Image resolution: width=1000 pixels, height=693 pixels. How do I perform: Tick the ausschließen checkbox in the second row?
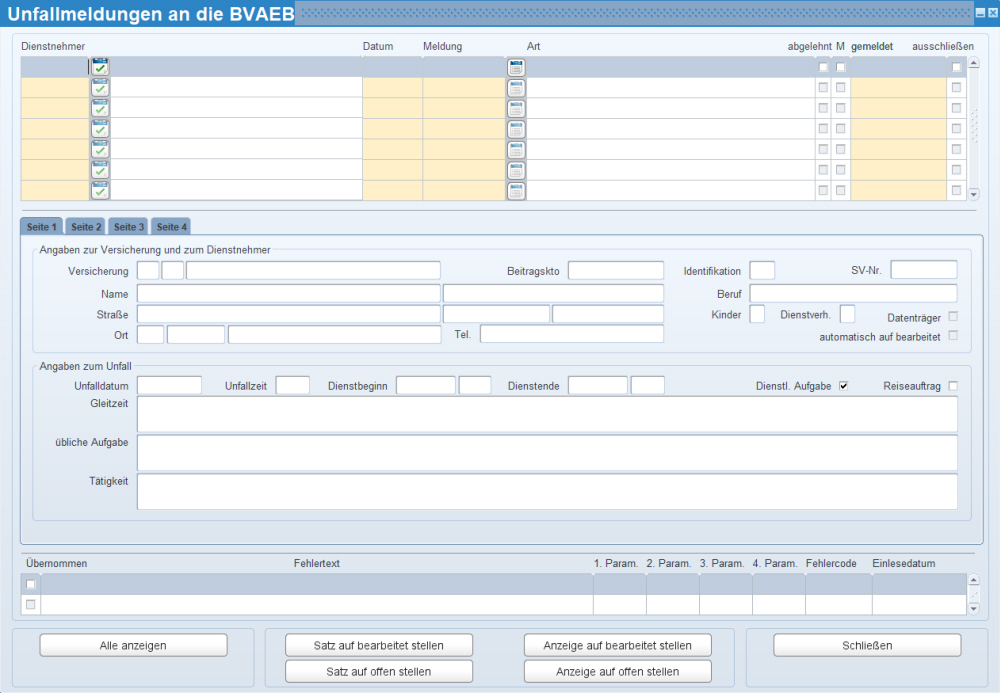(956, 87)
